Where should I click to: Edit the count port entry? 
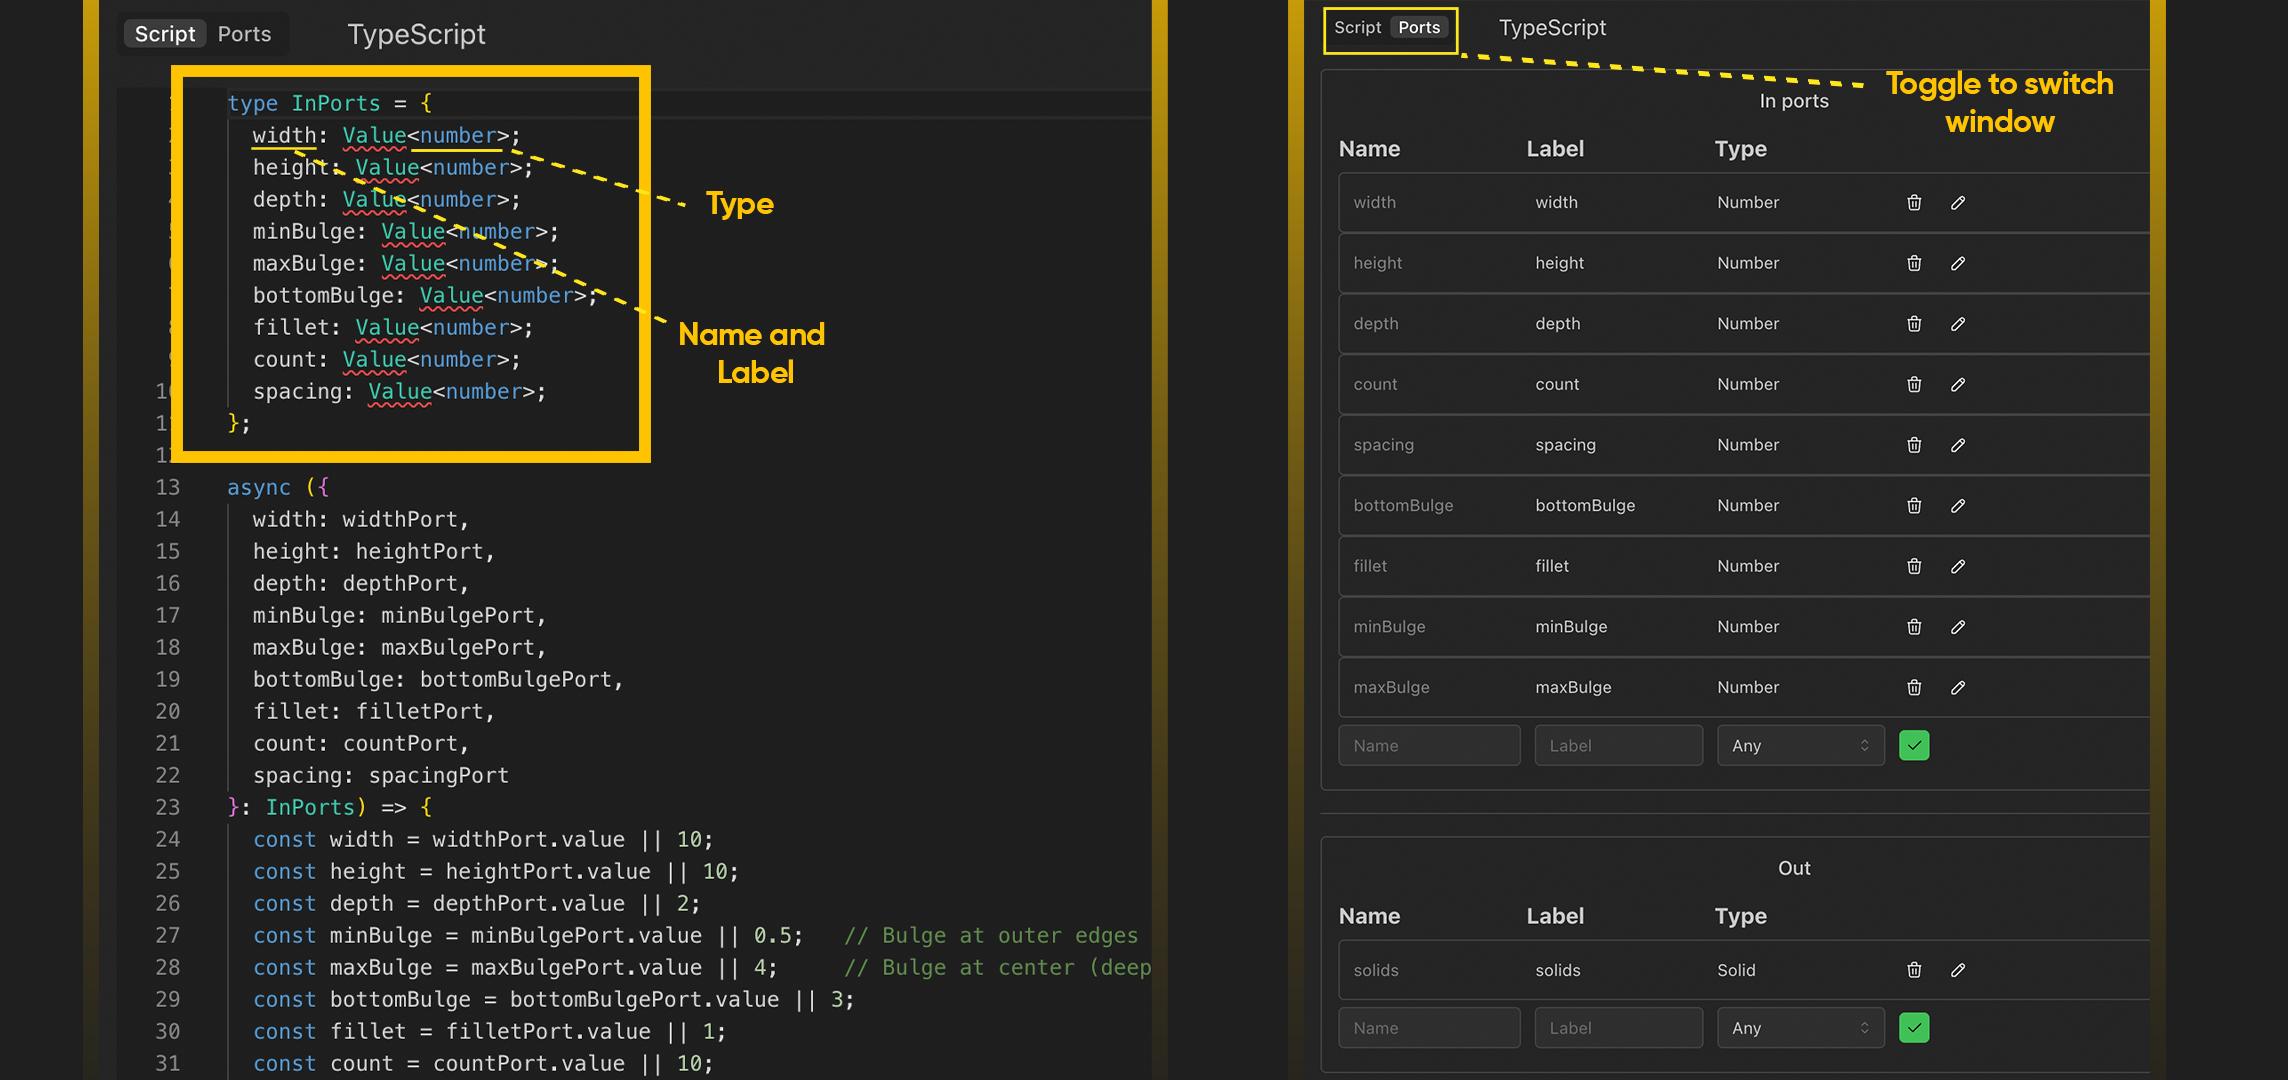click(x=1958, y=385)
